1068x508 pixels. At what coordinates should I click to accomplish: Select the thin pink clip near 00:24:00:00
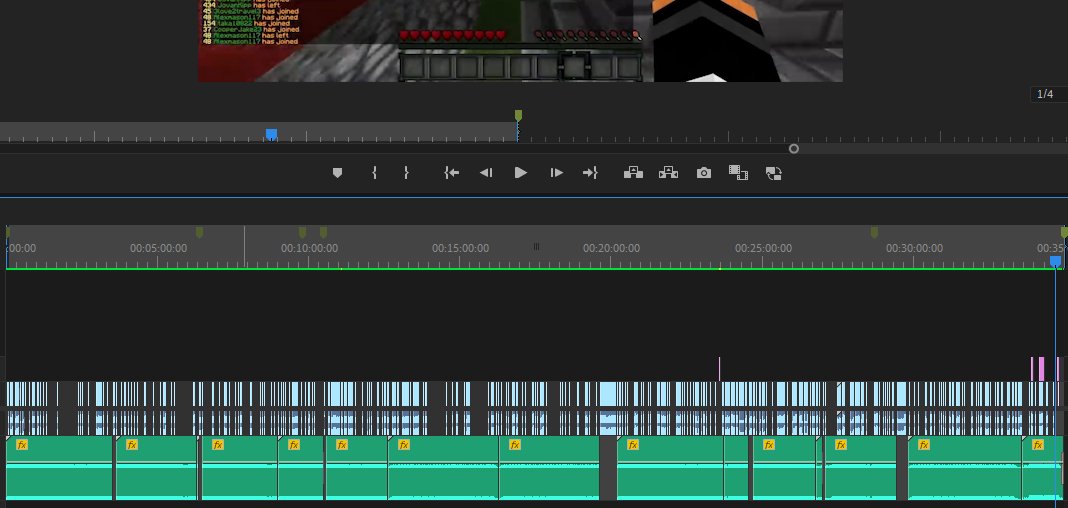pyautogui.click(x=719, y=369)
